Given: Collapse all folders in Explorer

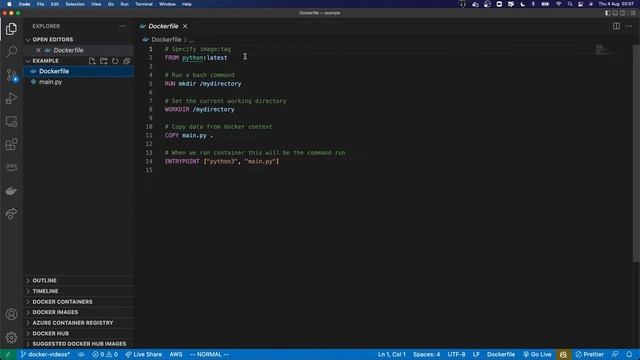Looking at the screenshot, I should pos(127,61).
